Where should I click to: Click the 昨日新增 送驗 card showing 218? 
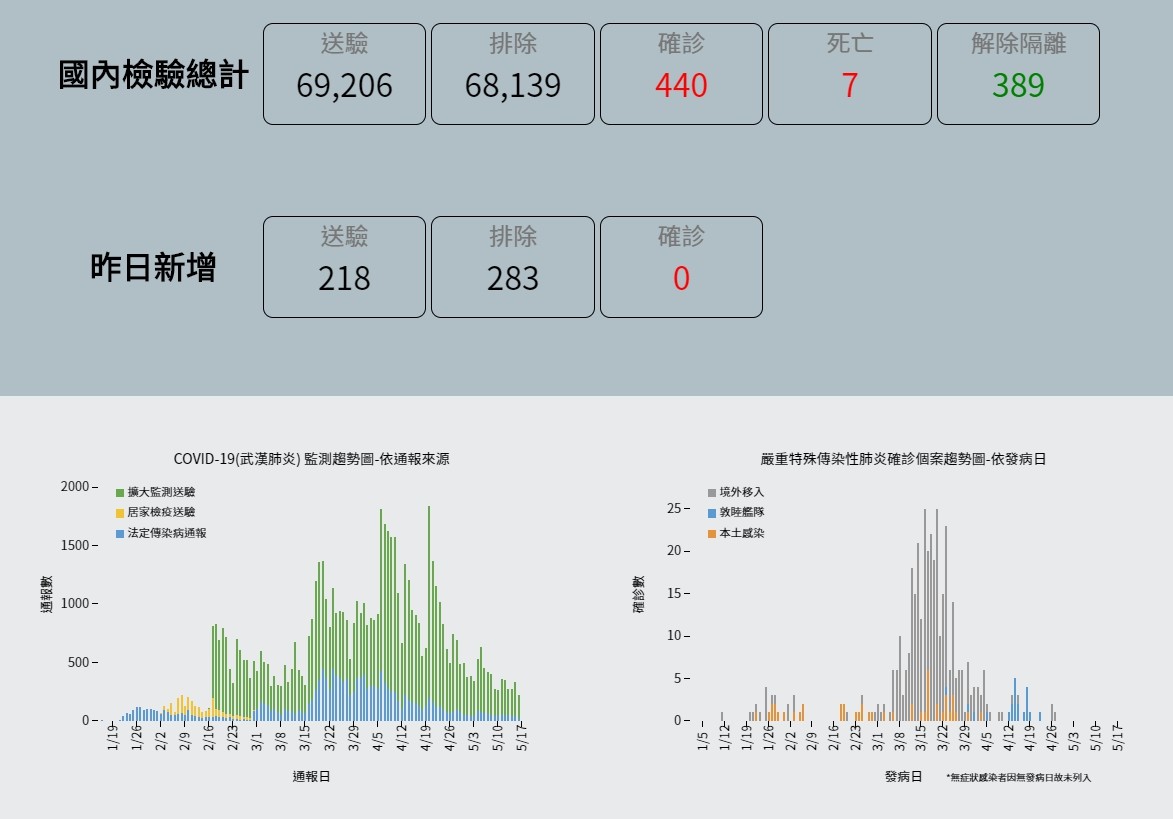344,266
